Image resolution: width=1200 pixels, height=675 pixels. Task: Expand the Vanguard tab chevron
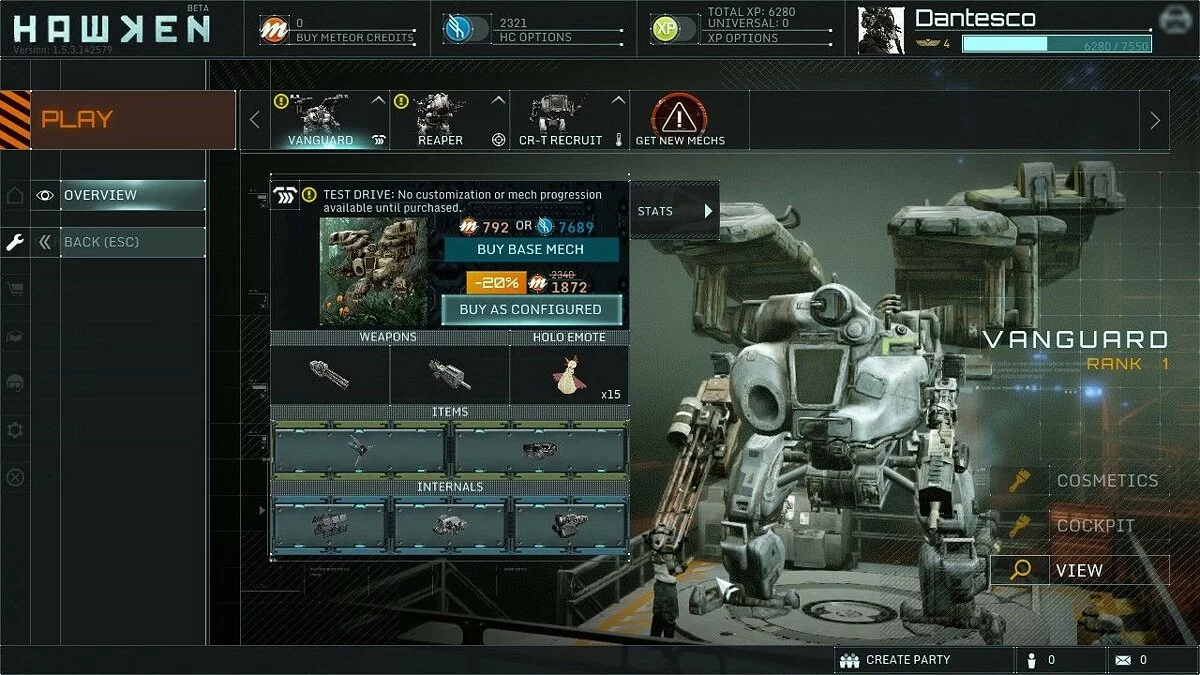377,100
